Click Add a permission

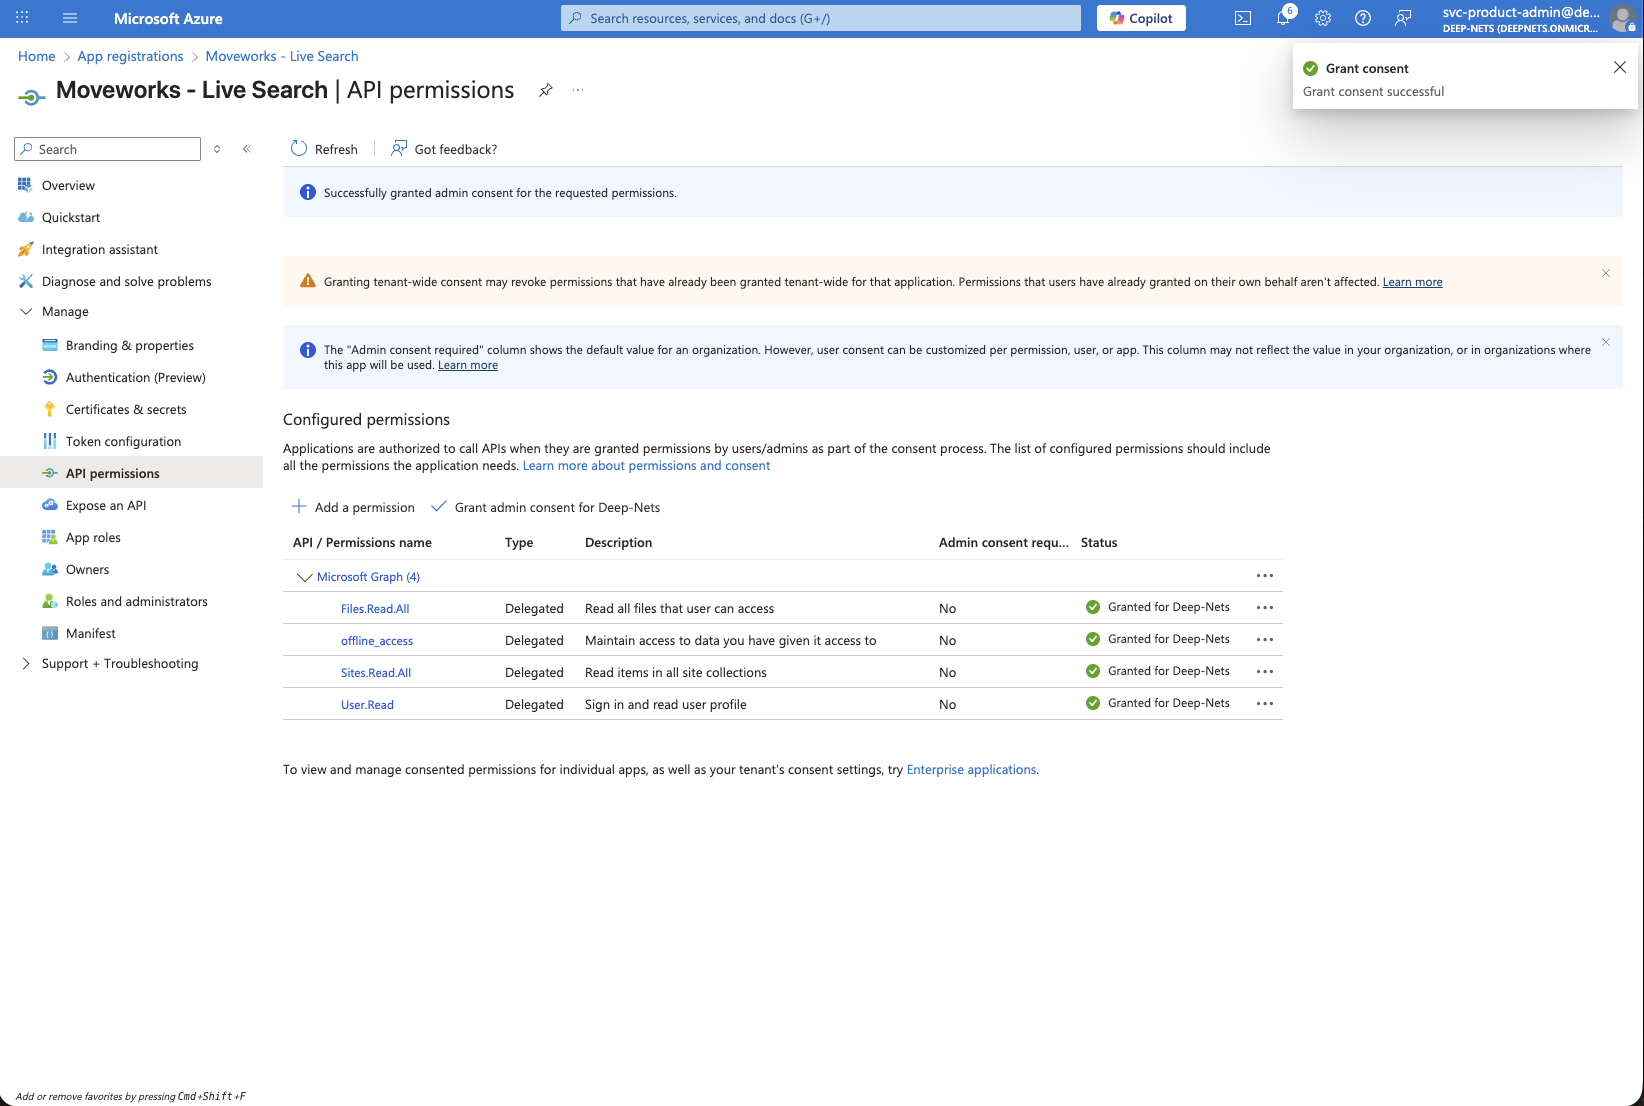point(353,507)
